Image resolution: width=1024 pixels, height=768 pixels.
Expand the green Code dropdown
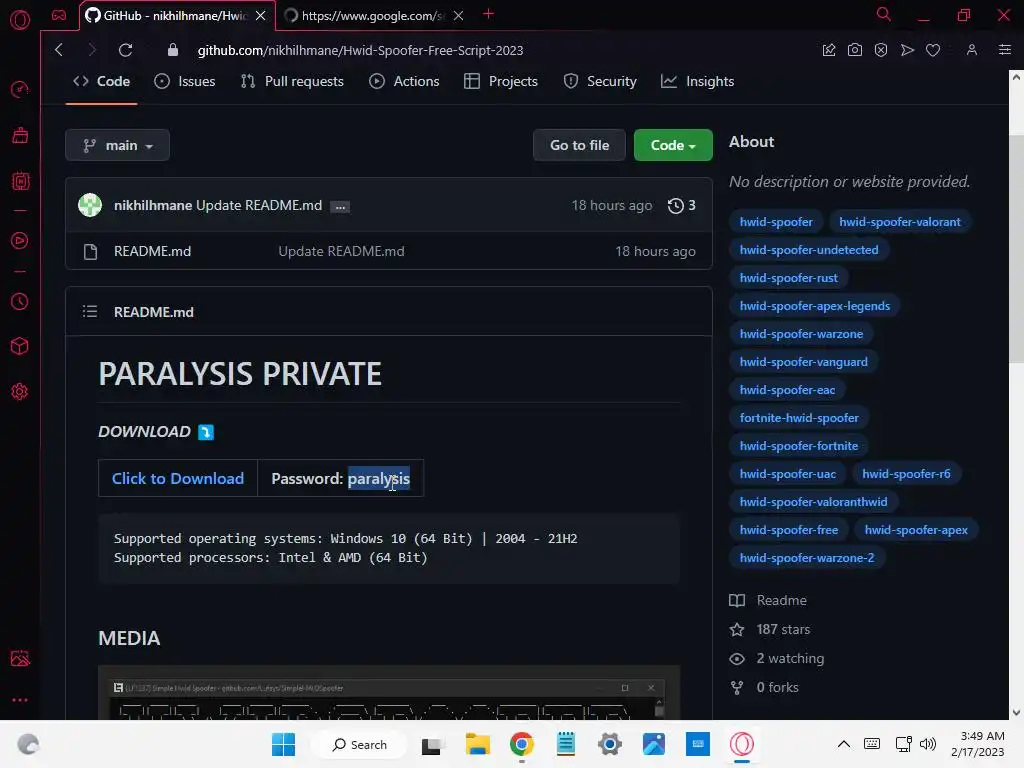click(673, 145)
